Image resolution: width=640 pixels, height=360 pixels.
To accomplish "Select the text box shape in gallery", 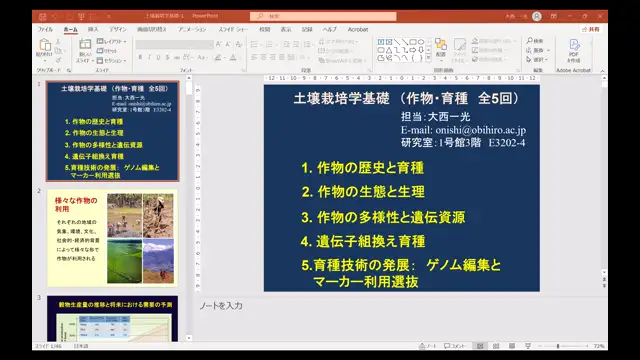I will point(381,42).
